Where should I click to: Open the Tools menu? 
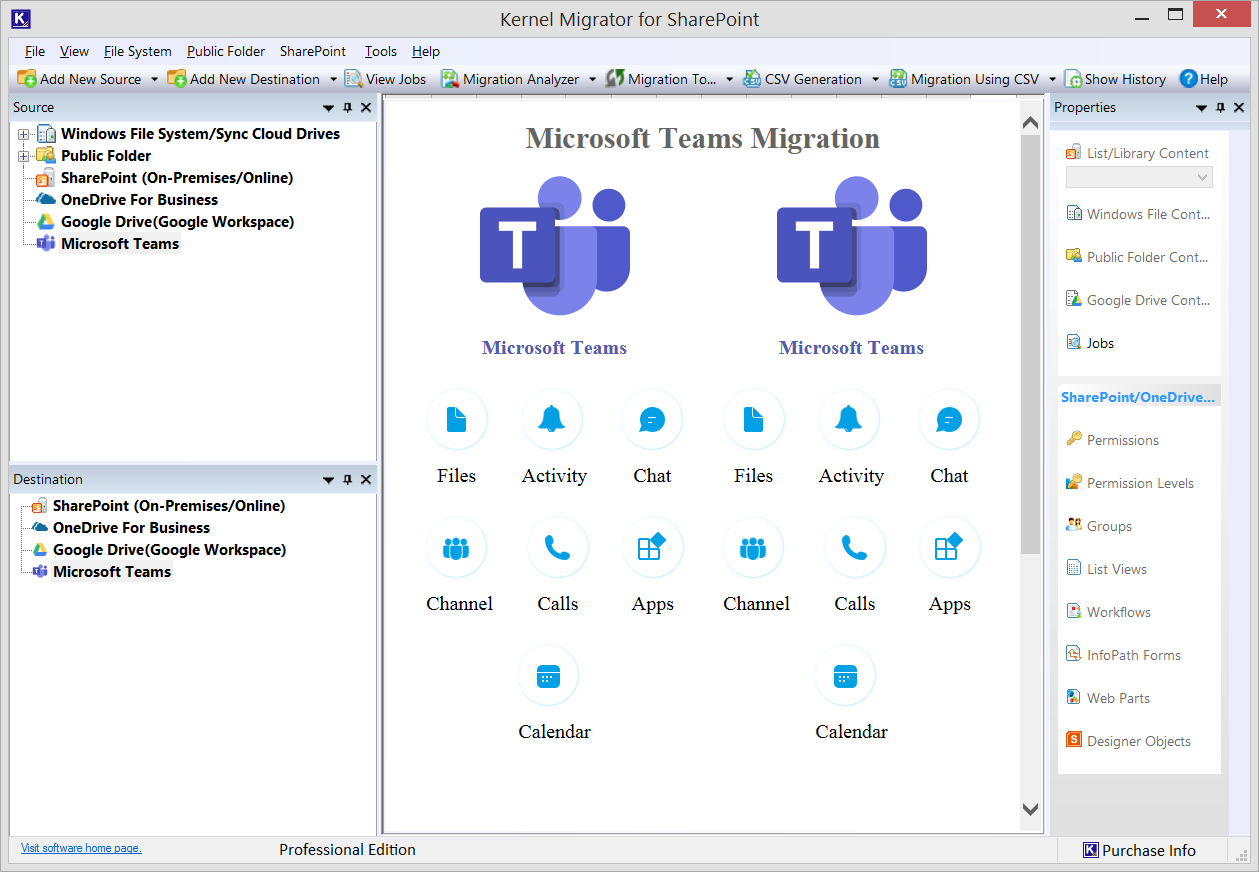[x=381, y=51]
